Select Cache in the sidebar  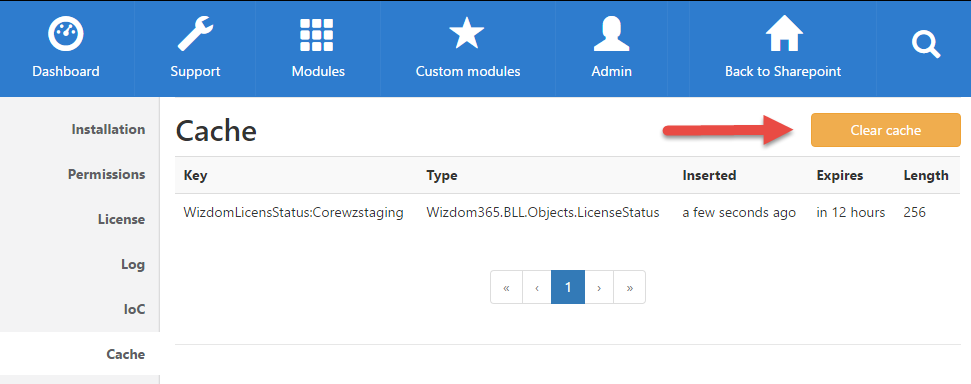[126, 354]
